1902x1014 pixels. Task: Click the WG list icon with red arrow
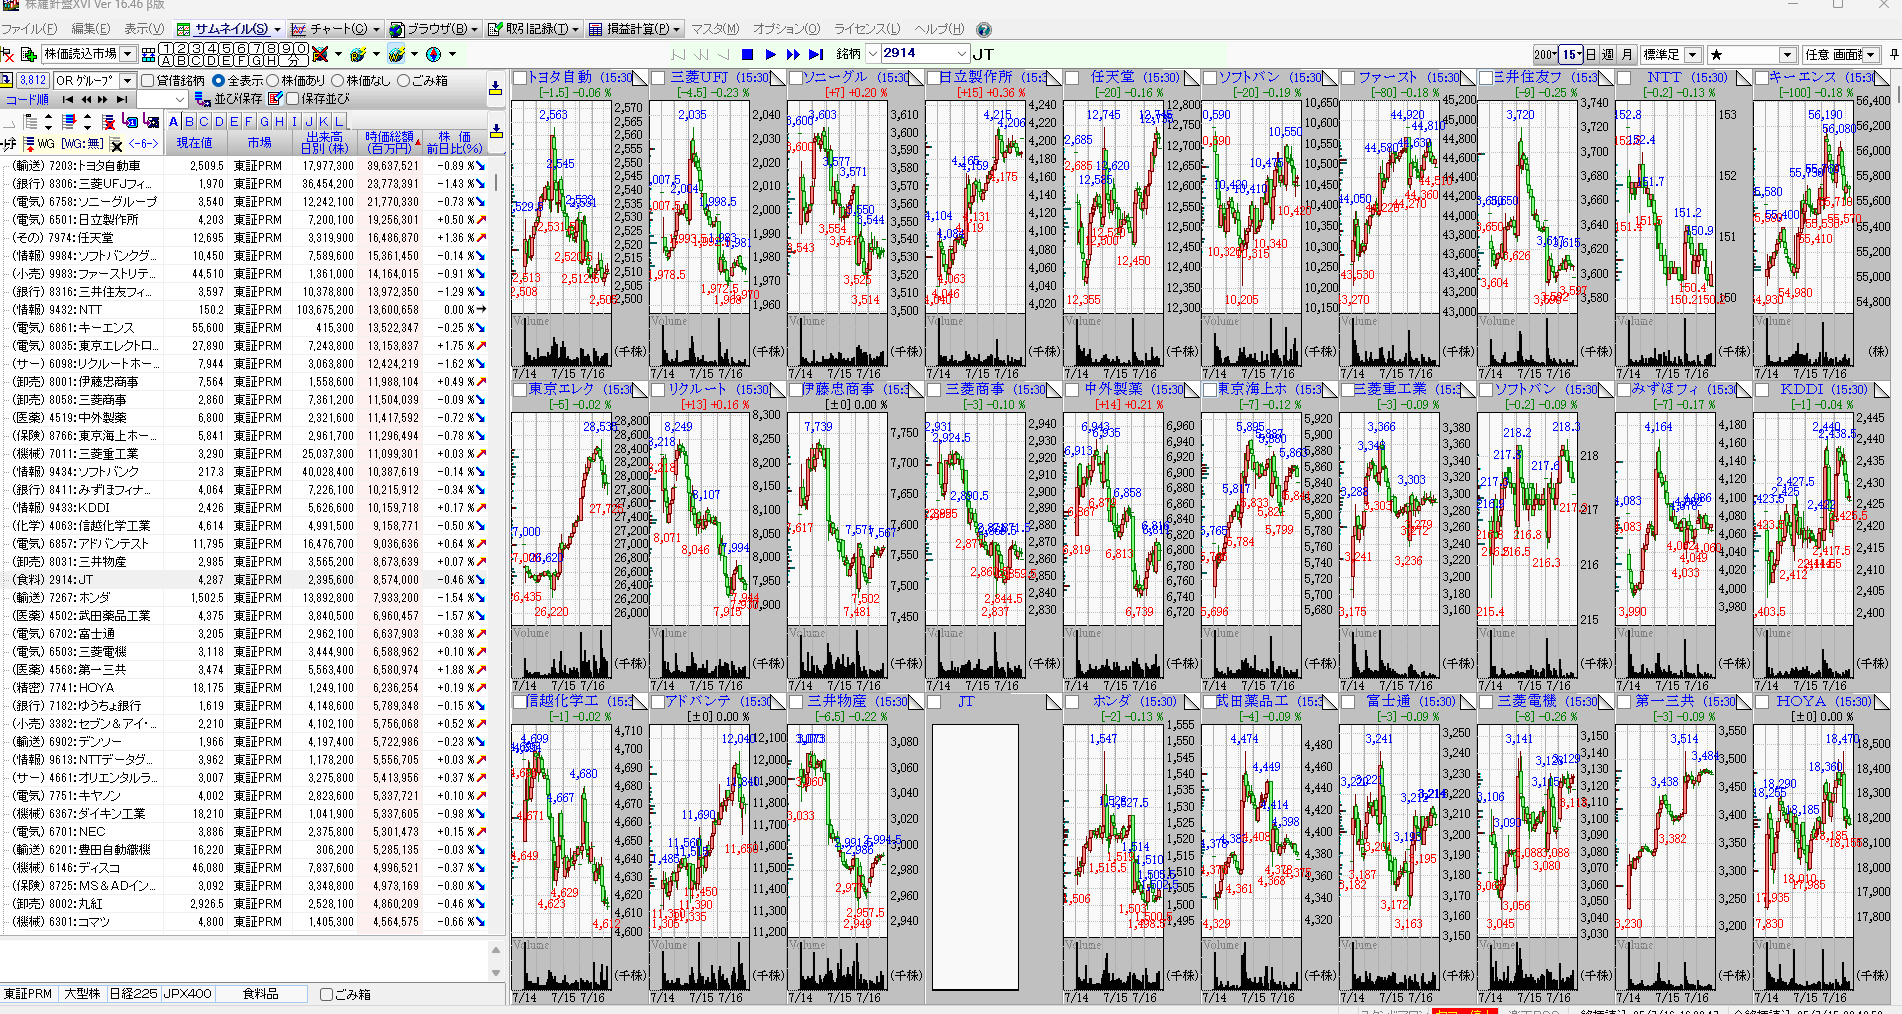coord(29,144)
